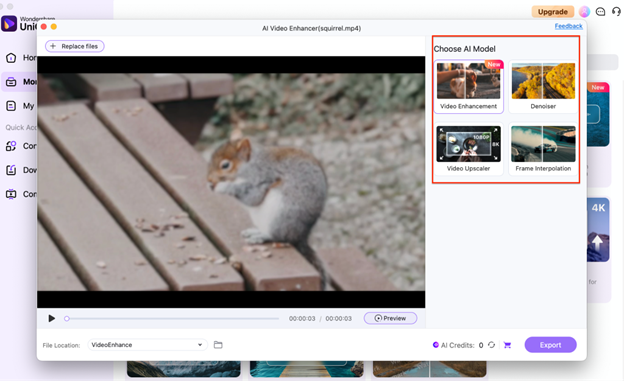Click the Preview button
Image resolution: width=624 pixels, height=381 pixels.
[x=390, y=318]
